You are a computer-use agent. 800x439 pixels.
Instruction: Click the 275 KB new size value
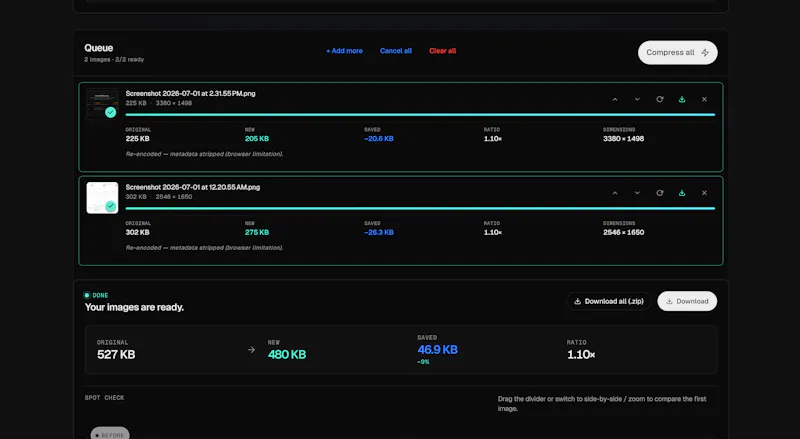(257, 232)
